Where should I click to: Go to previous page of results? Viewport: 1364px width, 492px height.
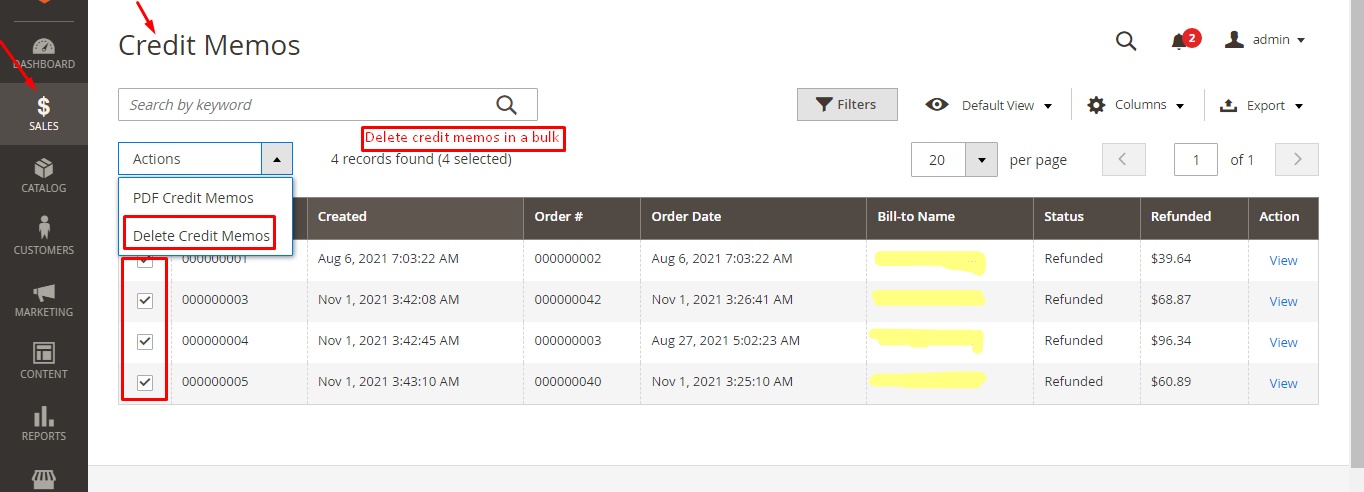click(x=1122, y=159)
